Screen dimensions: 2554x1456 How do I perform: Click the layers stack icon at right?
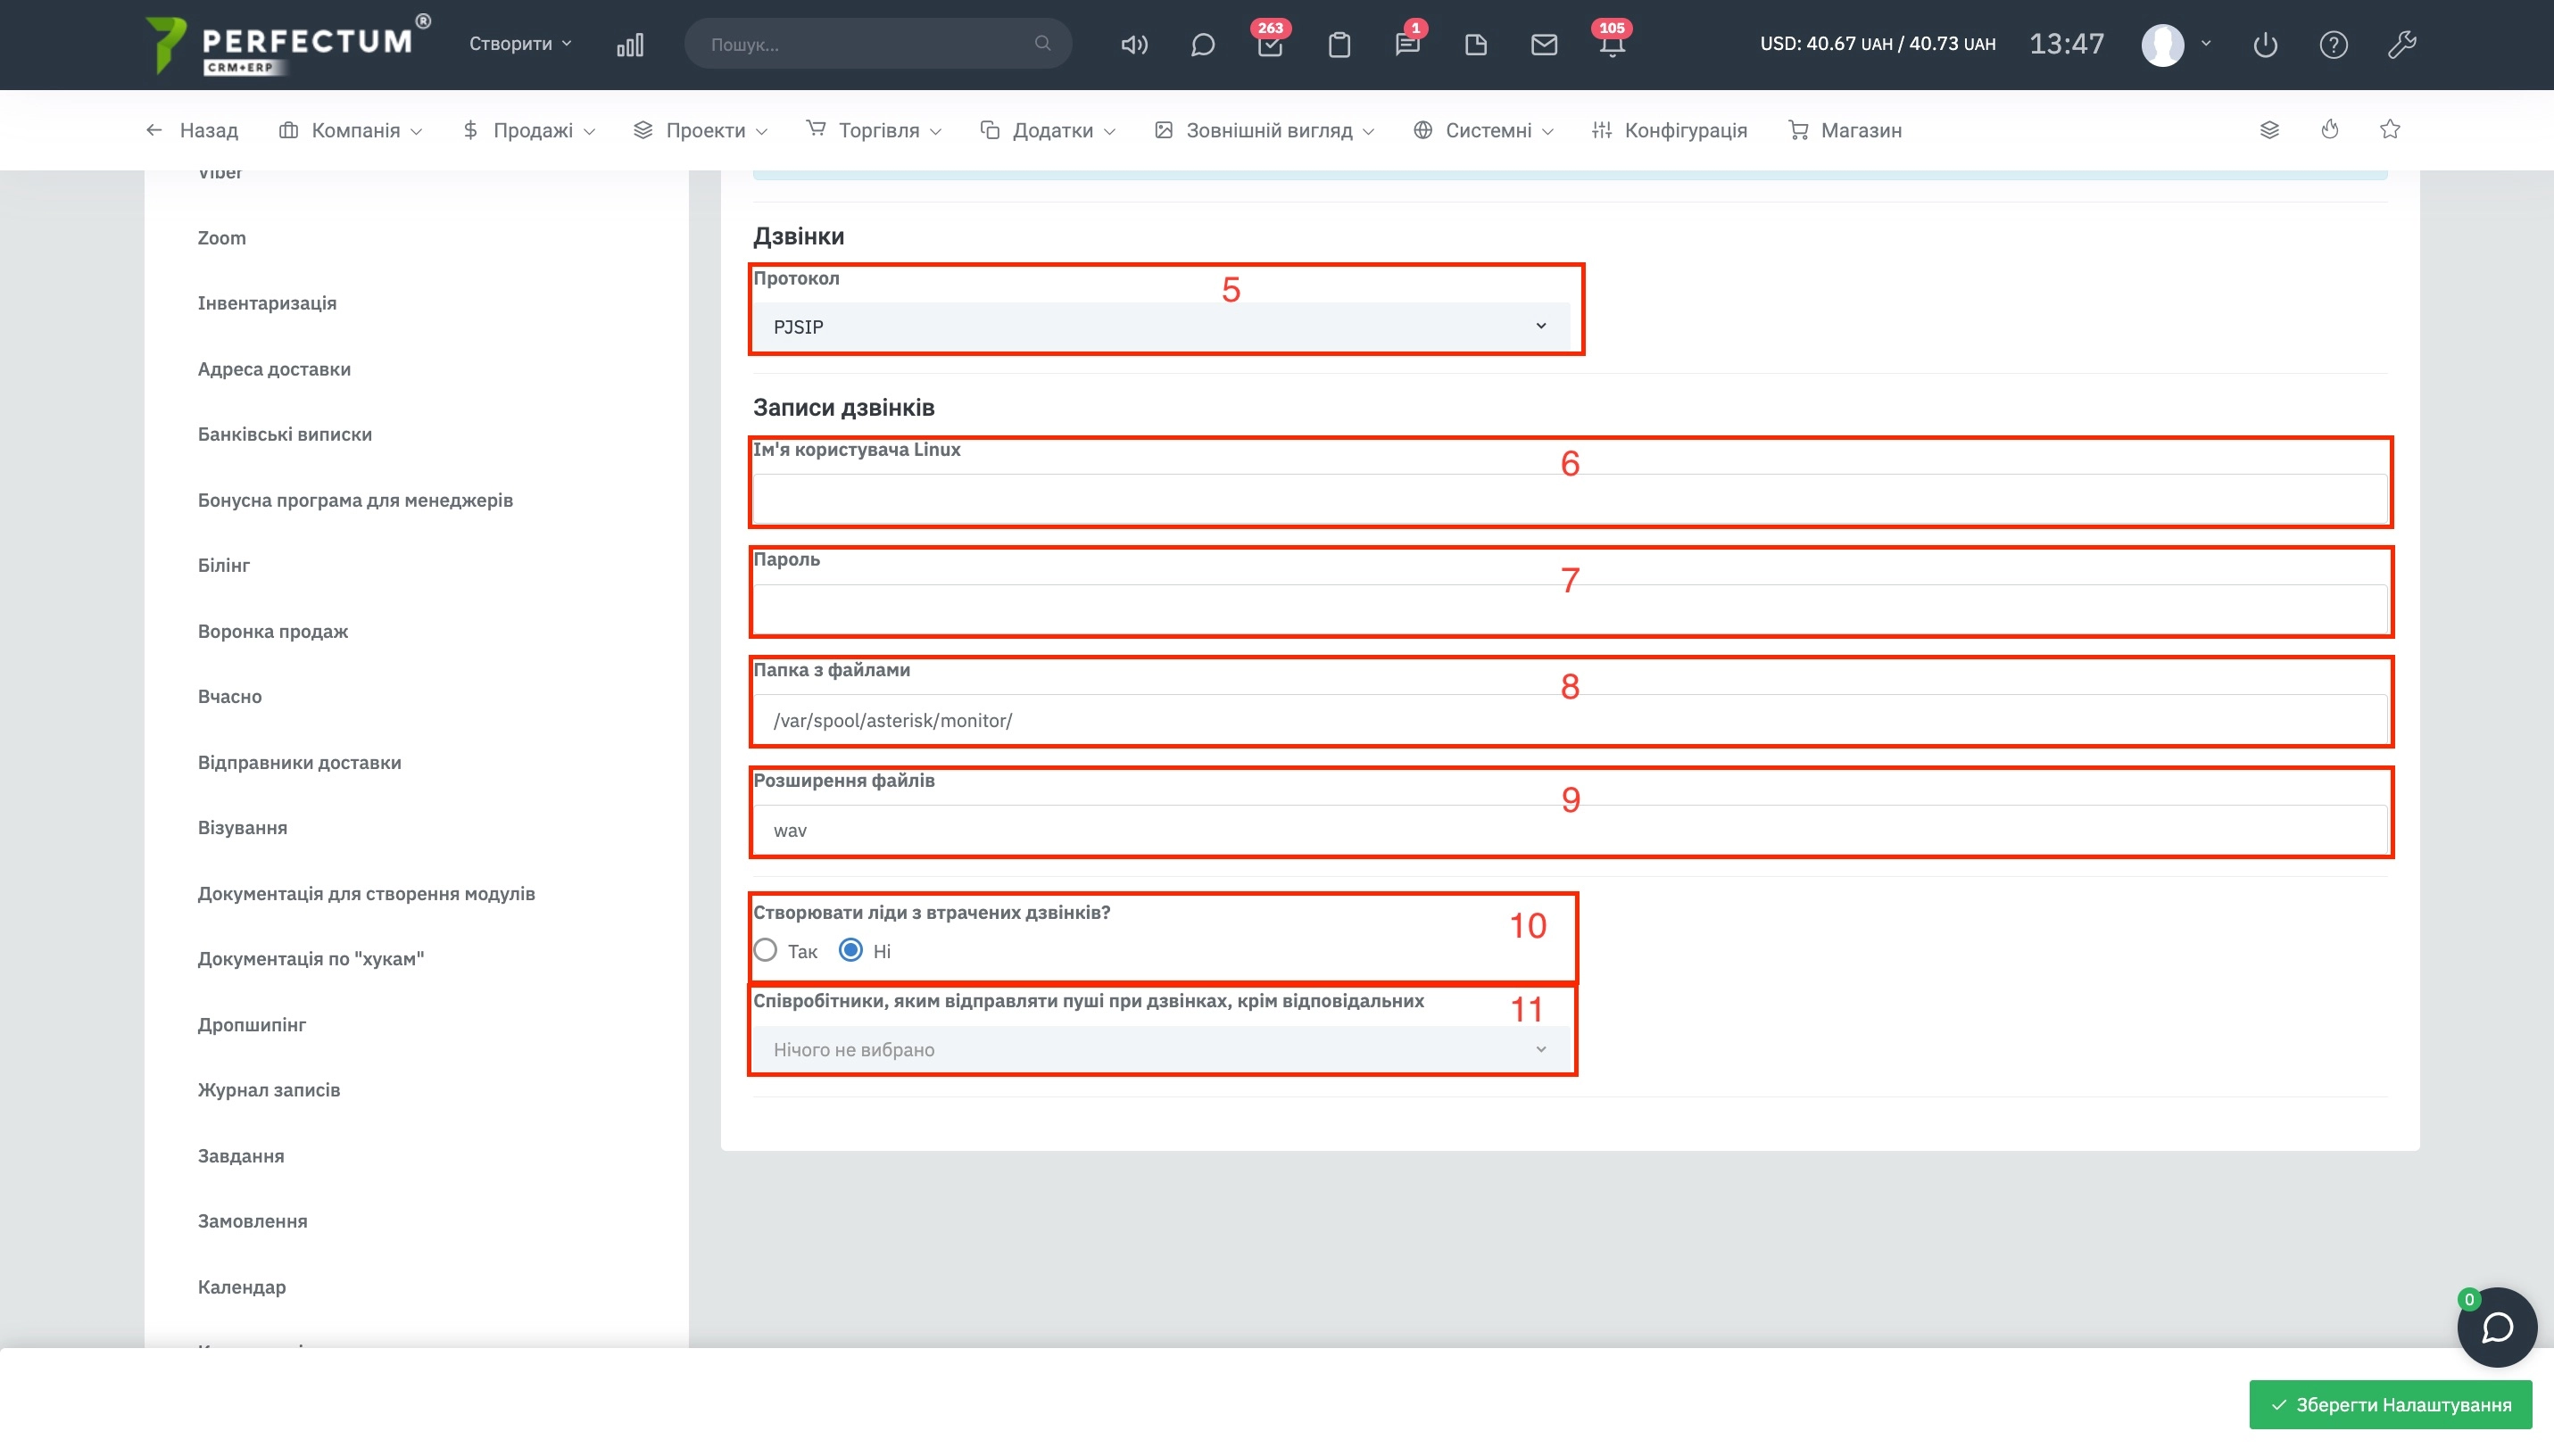pyautogui.click(x=2269, y=130)
